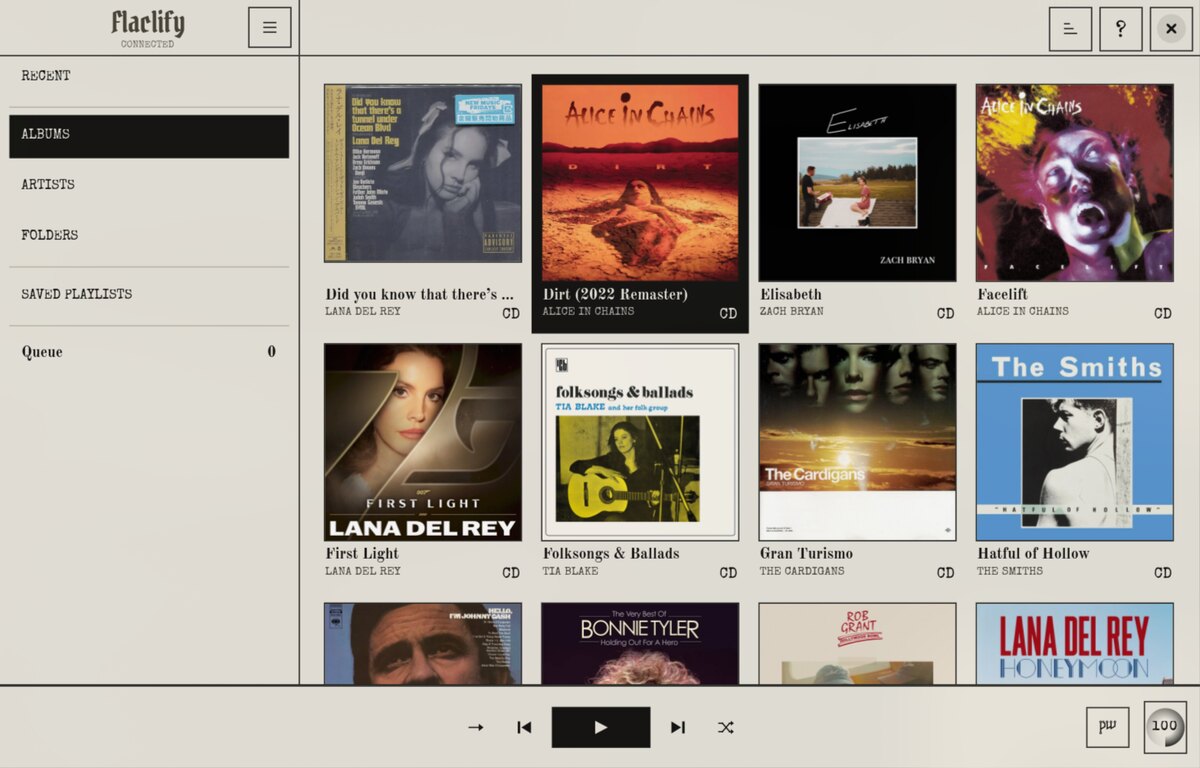This screenshot has width=1200, height=768.
Task: Toggle the sequential play arrow mode
Action: click(476, 727)
